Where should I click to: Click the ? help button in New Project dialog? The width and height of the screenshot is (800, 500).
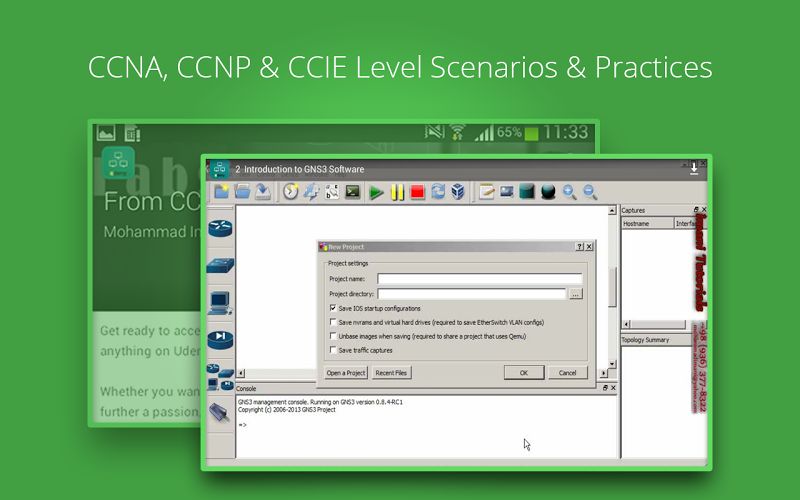580,246
